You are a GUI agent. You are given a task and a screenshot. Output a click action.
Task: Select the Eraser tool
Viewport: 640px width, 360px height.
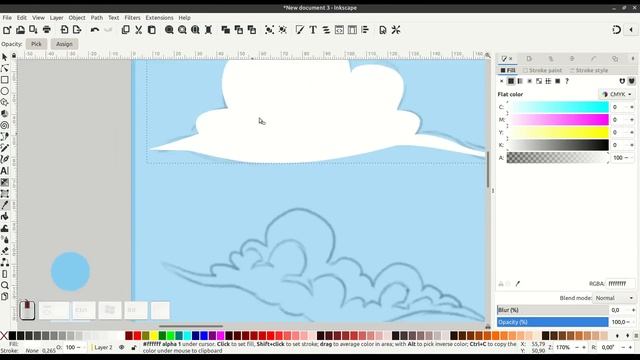point(4,251)
